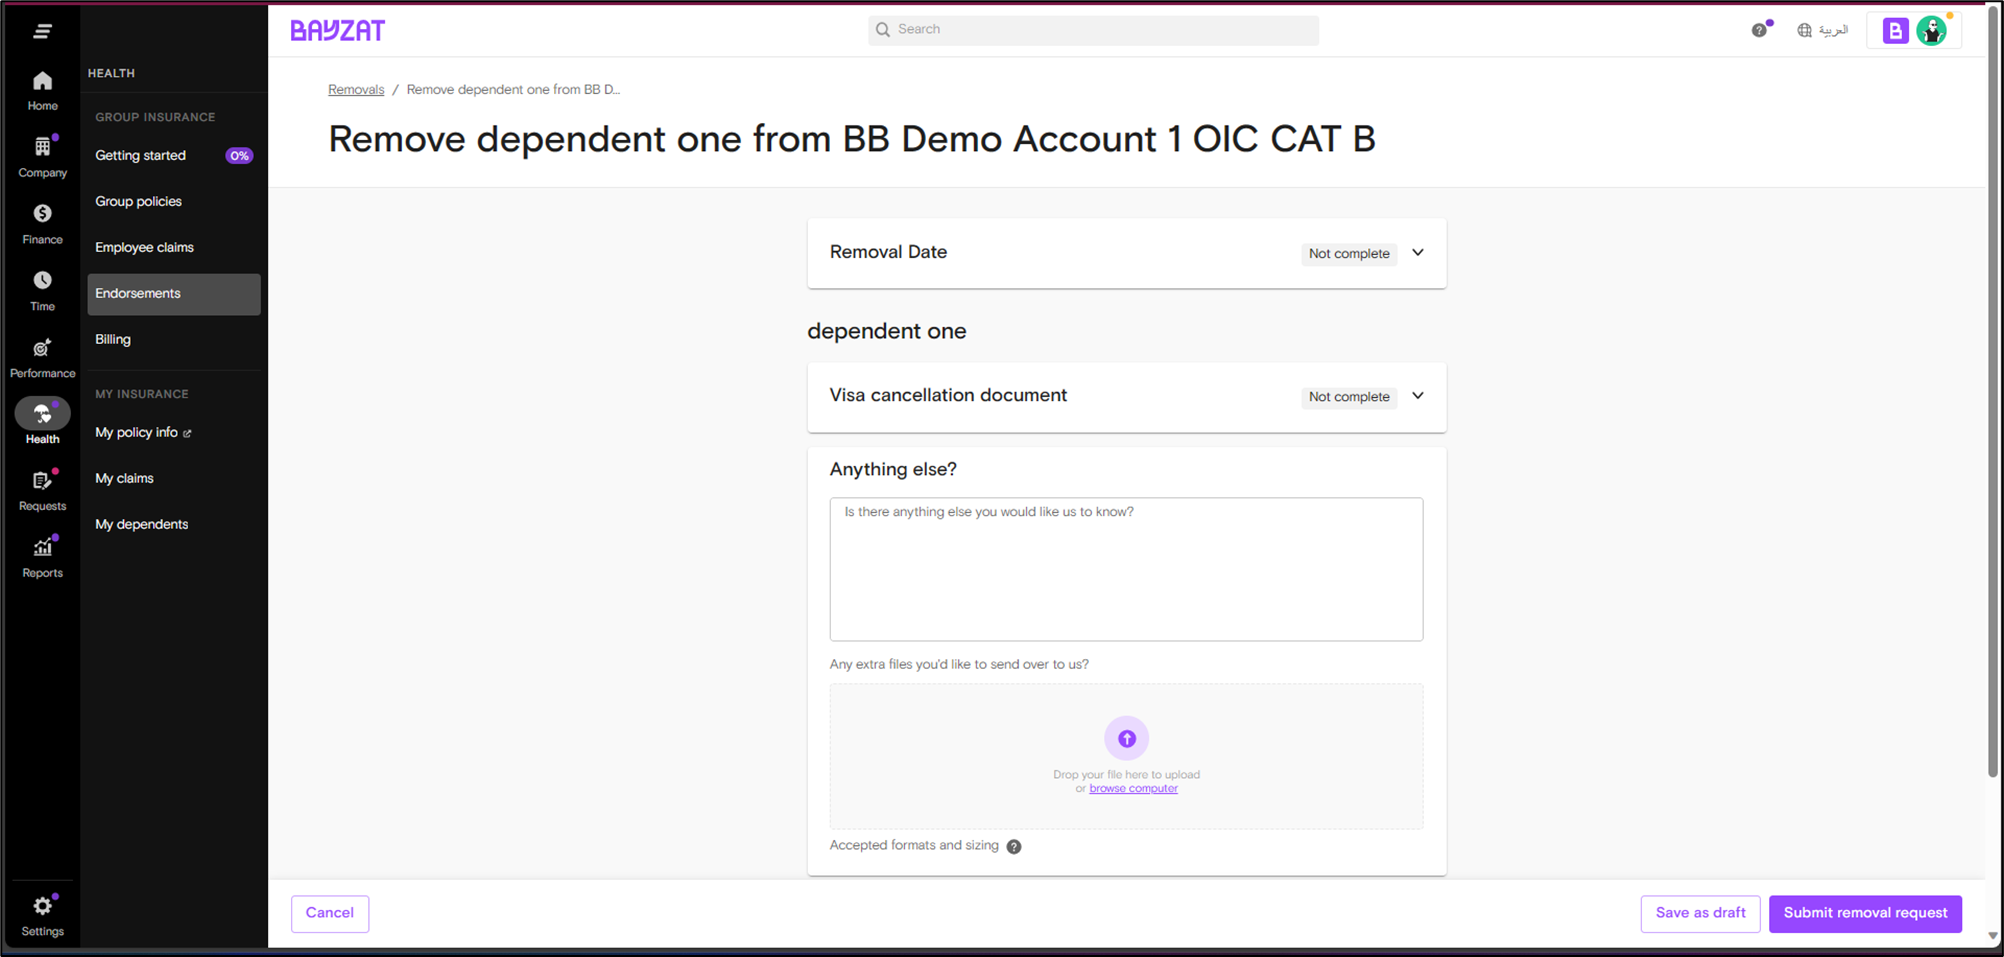Open the user profile menu
The width and height of the screenshot is (2004, 957).
(x=1932, y=31)
